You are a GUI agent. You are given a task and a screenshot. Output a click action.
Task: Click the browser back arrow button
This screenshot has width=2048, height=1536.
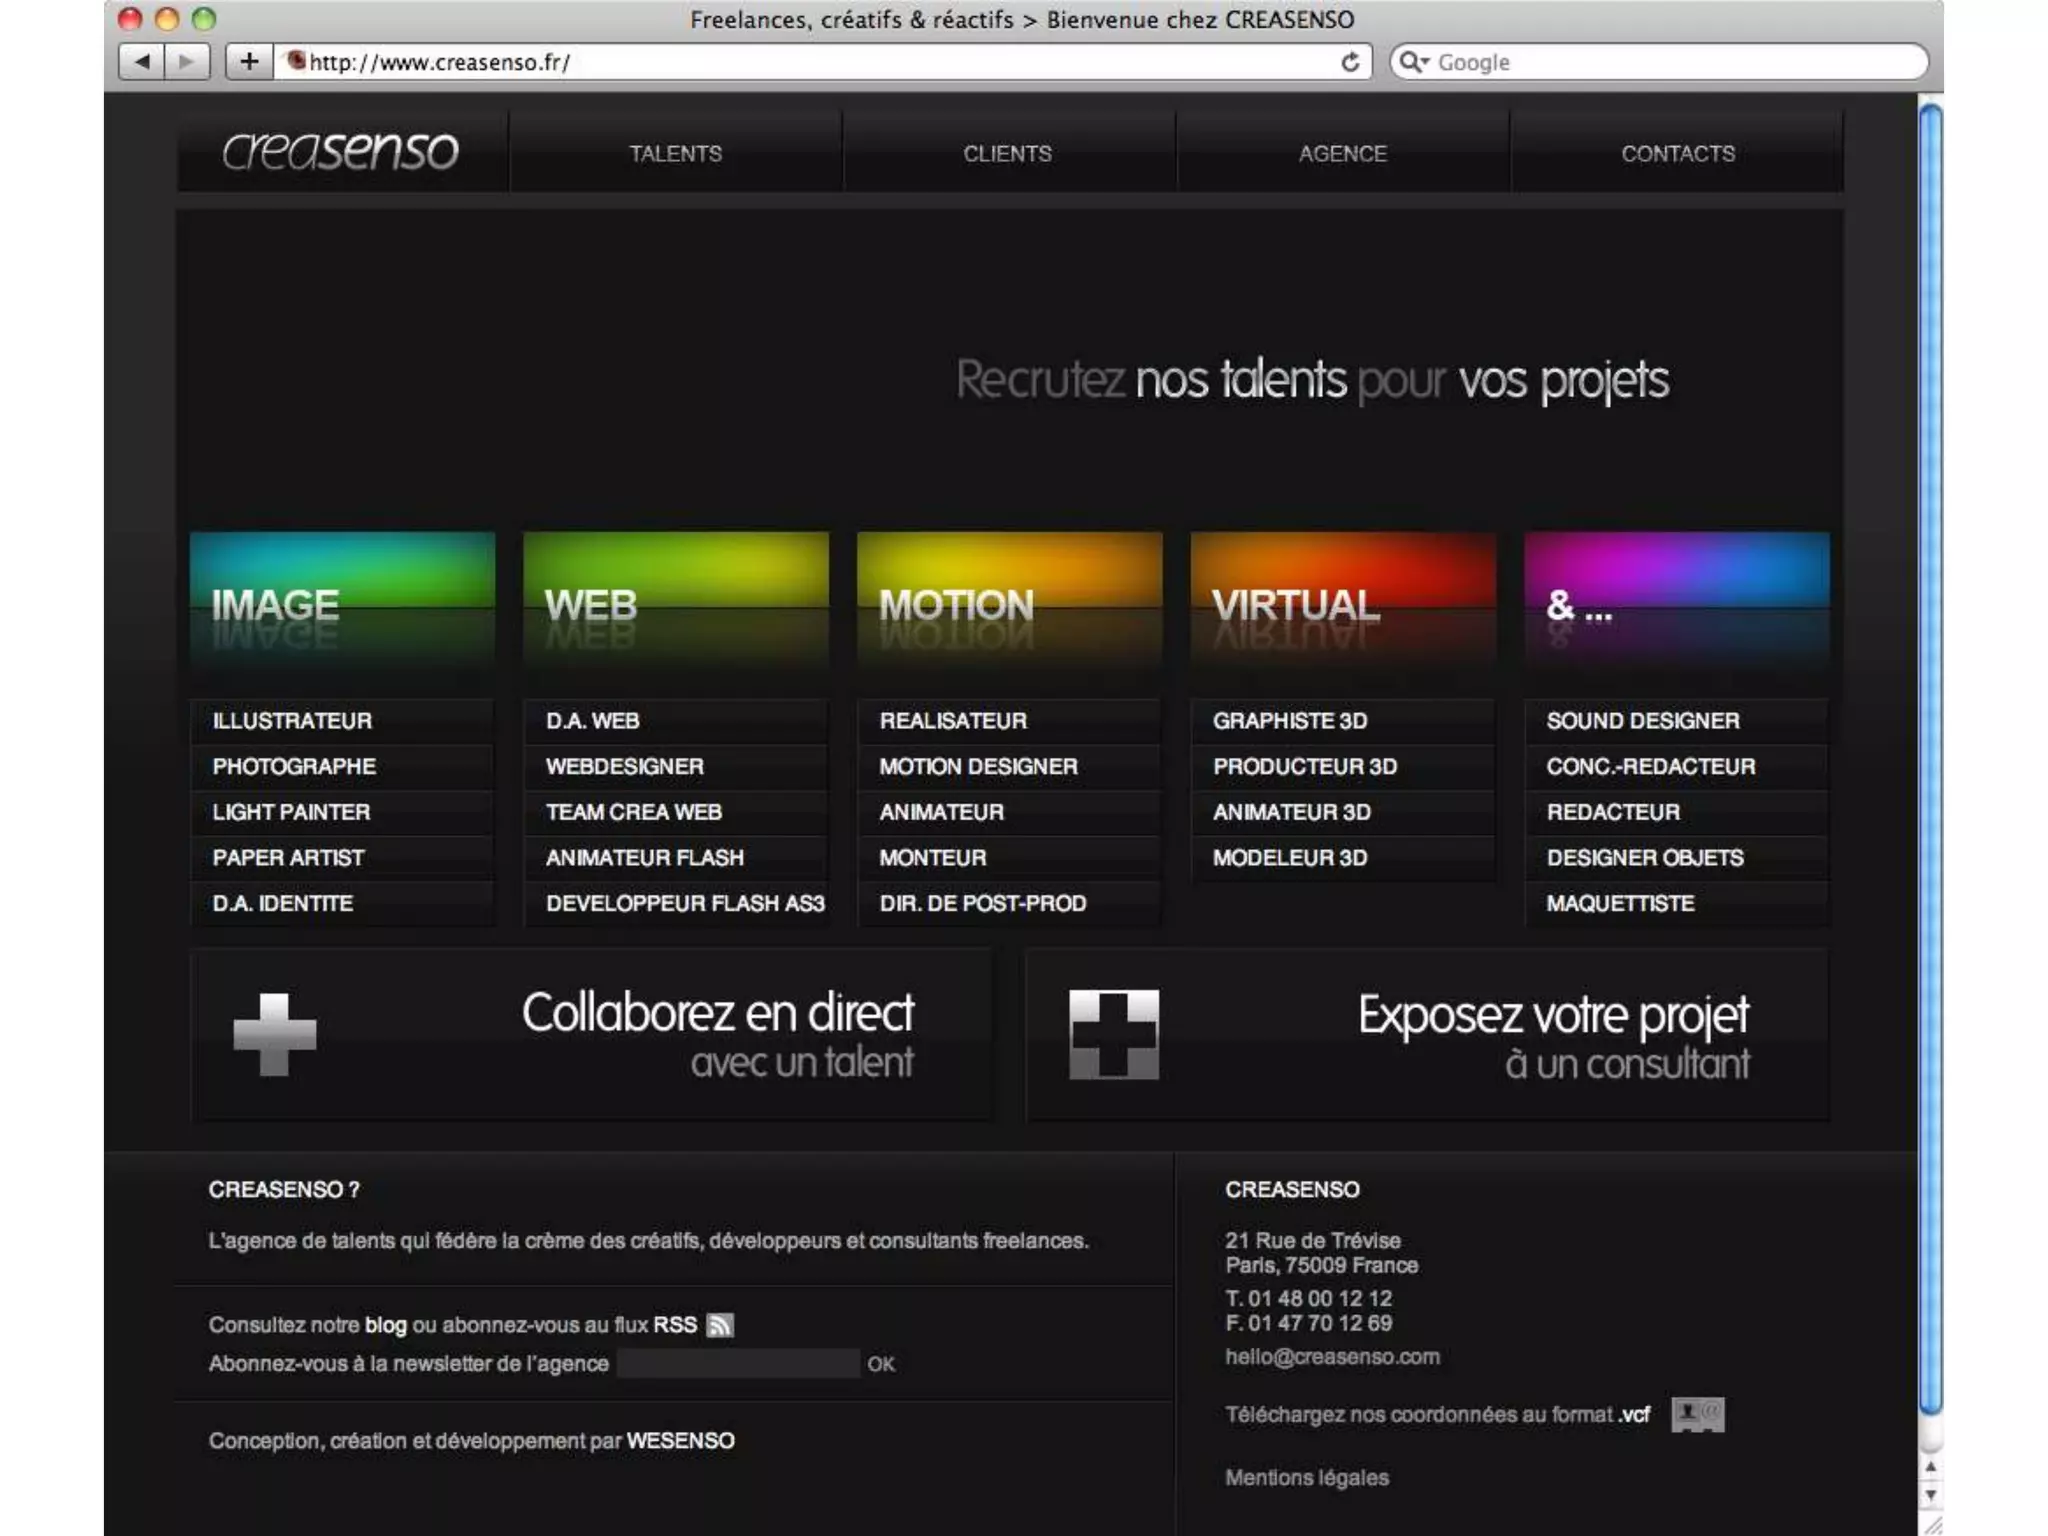coord(142,62)
